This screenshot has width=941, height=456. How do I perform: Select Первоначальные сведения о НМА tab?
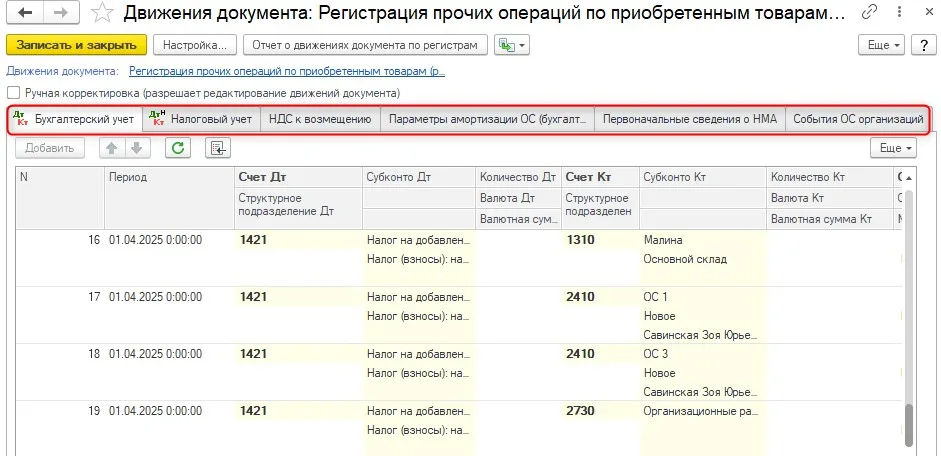tap(690, 119)
